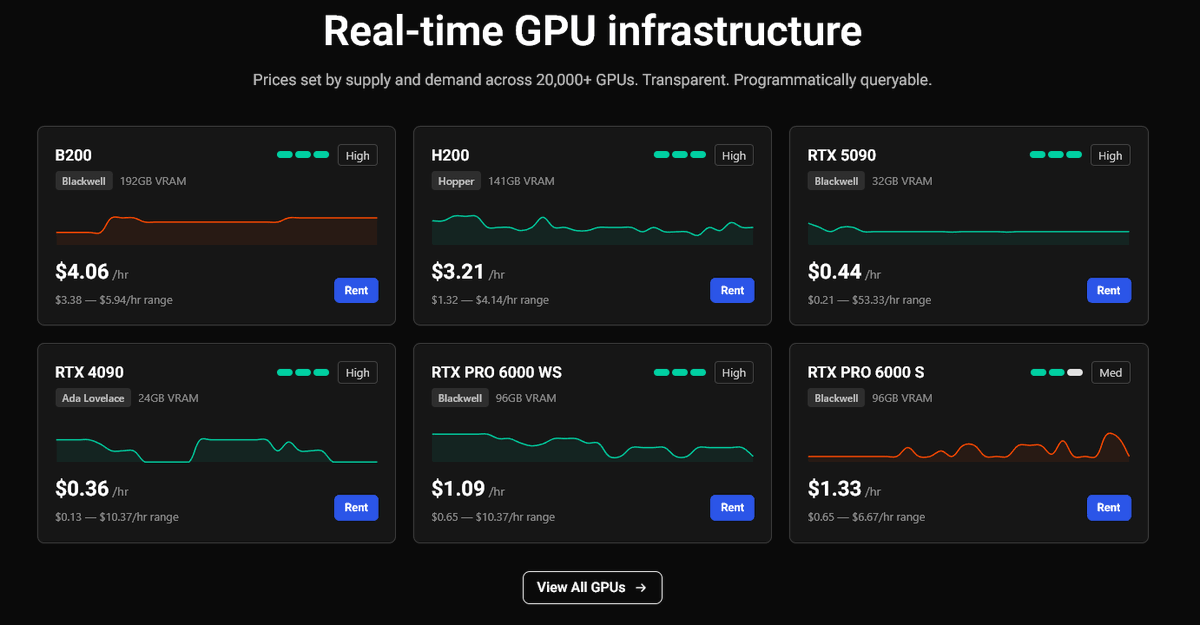Click the 32GB VRAM label

pos(902,181)
